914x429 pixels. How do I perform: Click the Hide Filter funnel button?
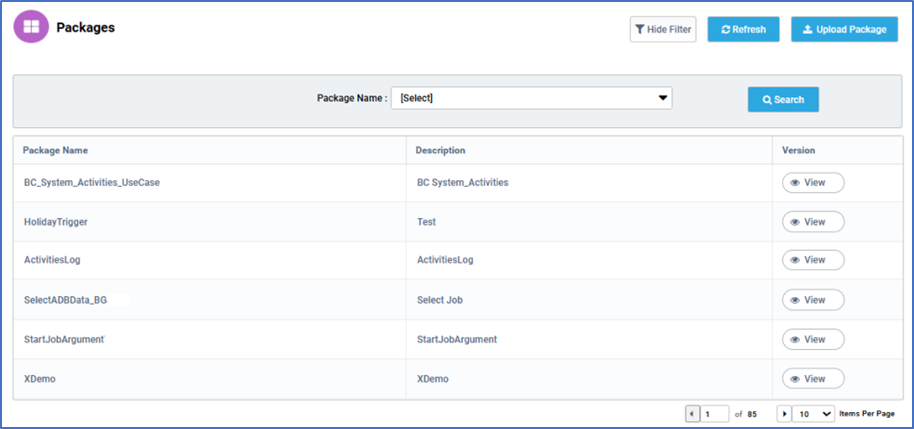click(x=663, y=29)
